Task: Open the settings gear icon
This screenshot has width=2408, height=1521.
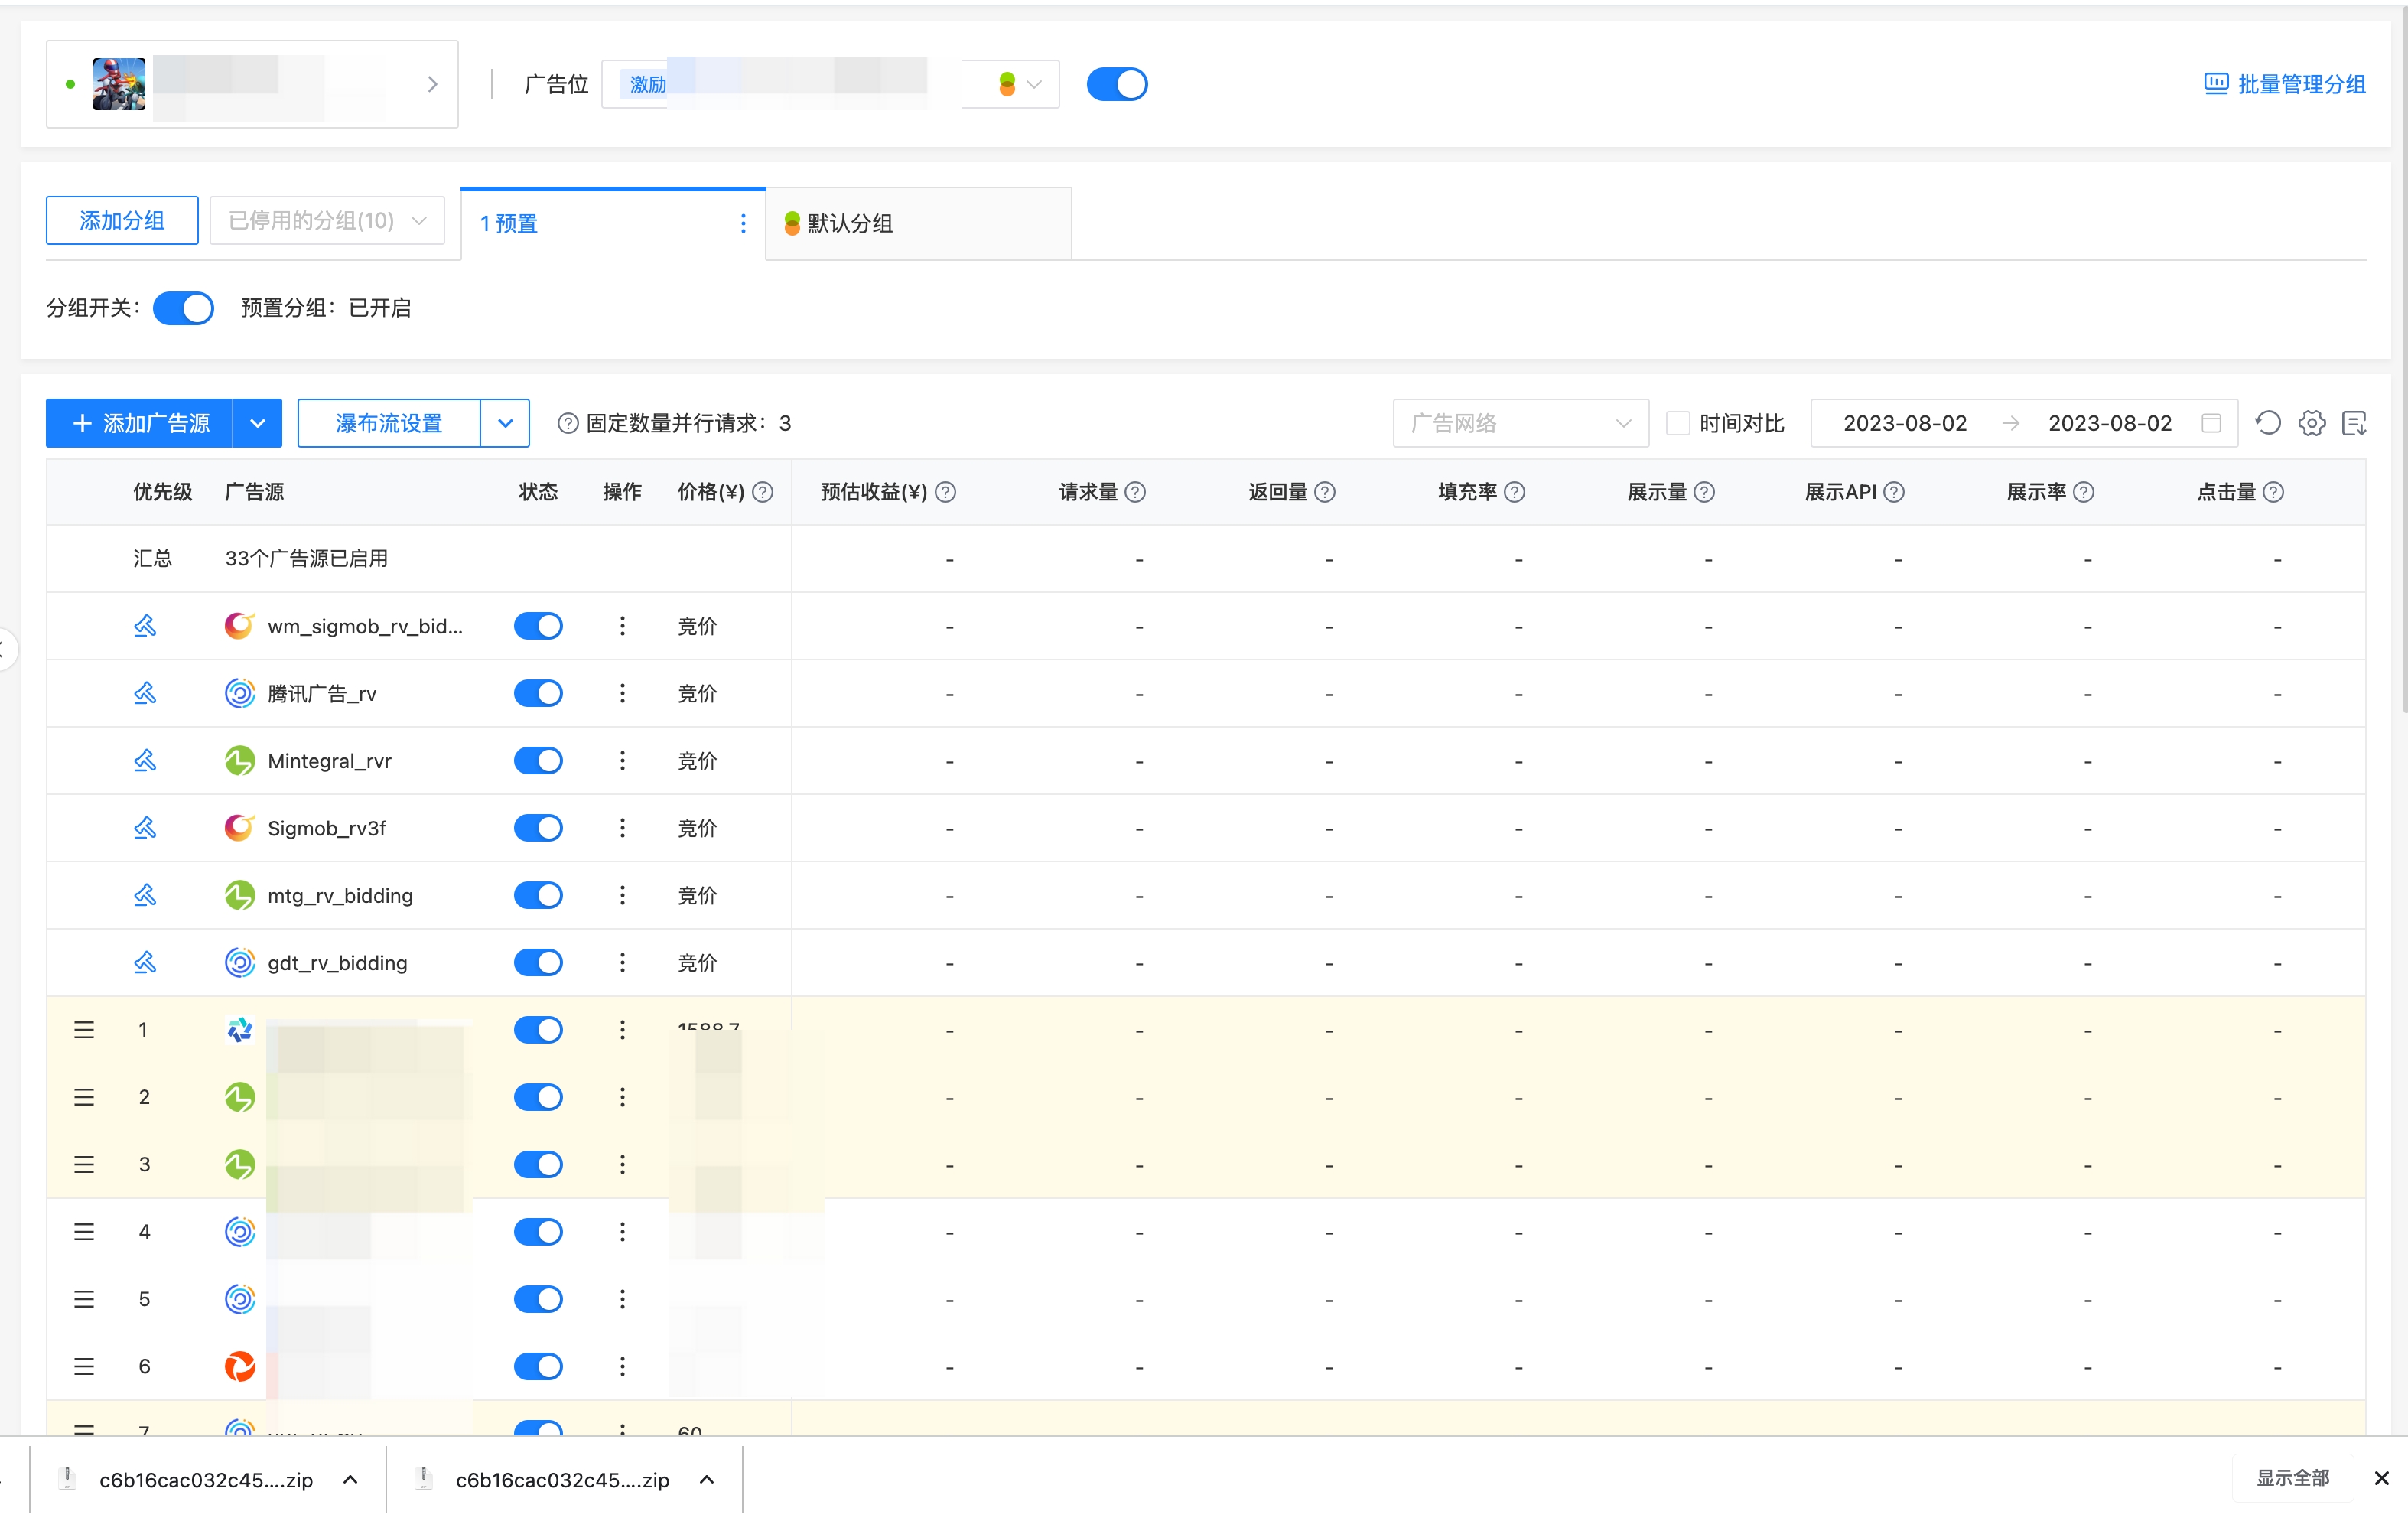Action: (x=2311, y=423)
